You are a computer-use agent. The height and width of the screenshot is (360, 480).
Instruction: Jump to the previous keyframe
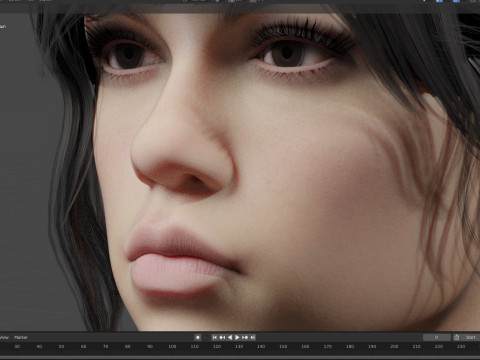[x=222, y=337]
